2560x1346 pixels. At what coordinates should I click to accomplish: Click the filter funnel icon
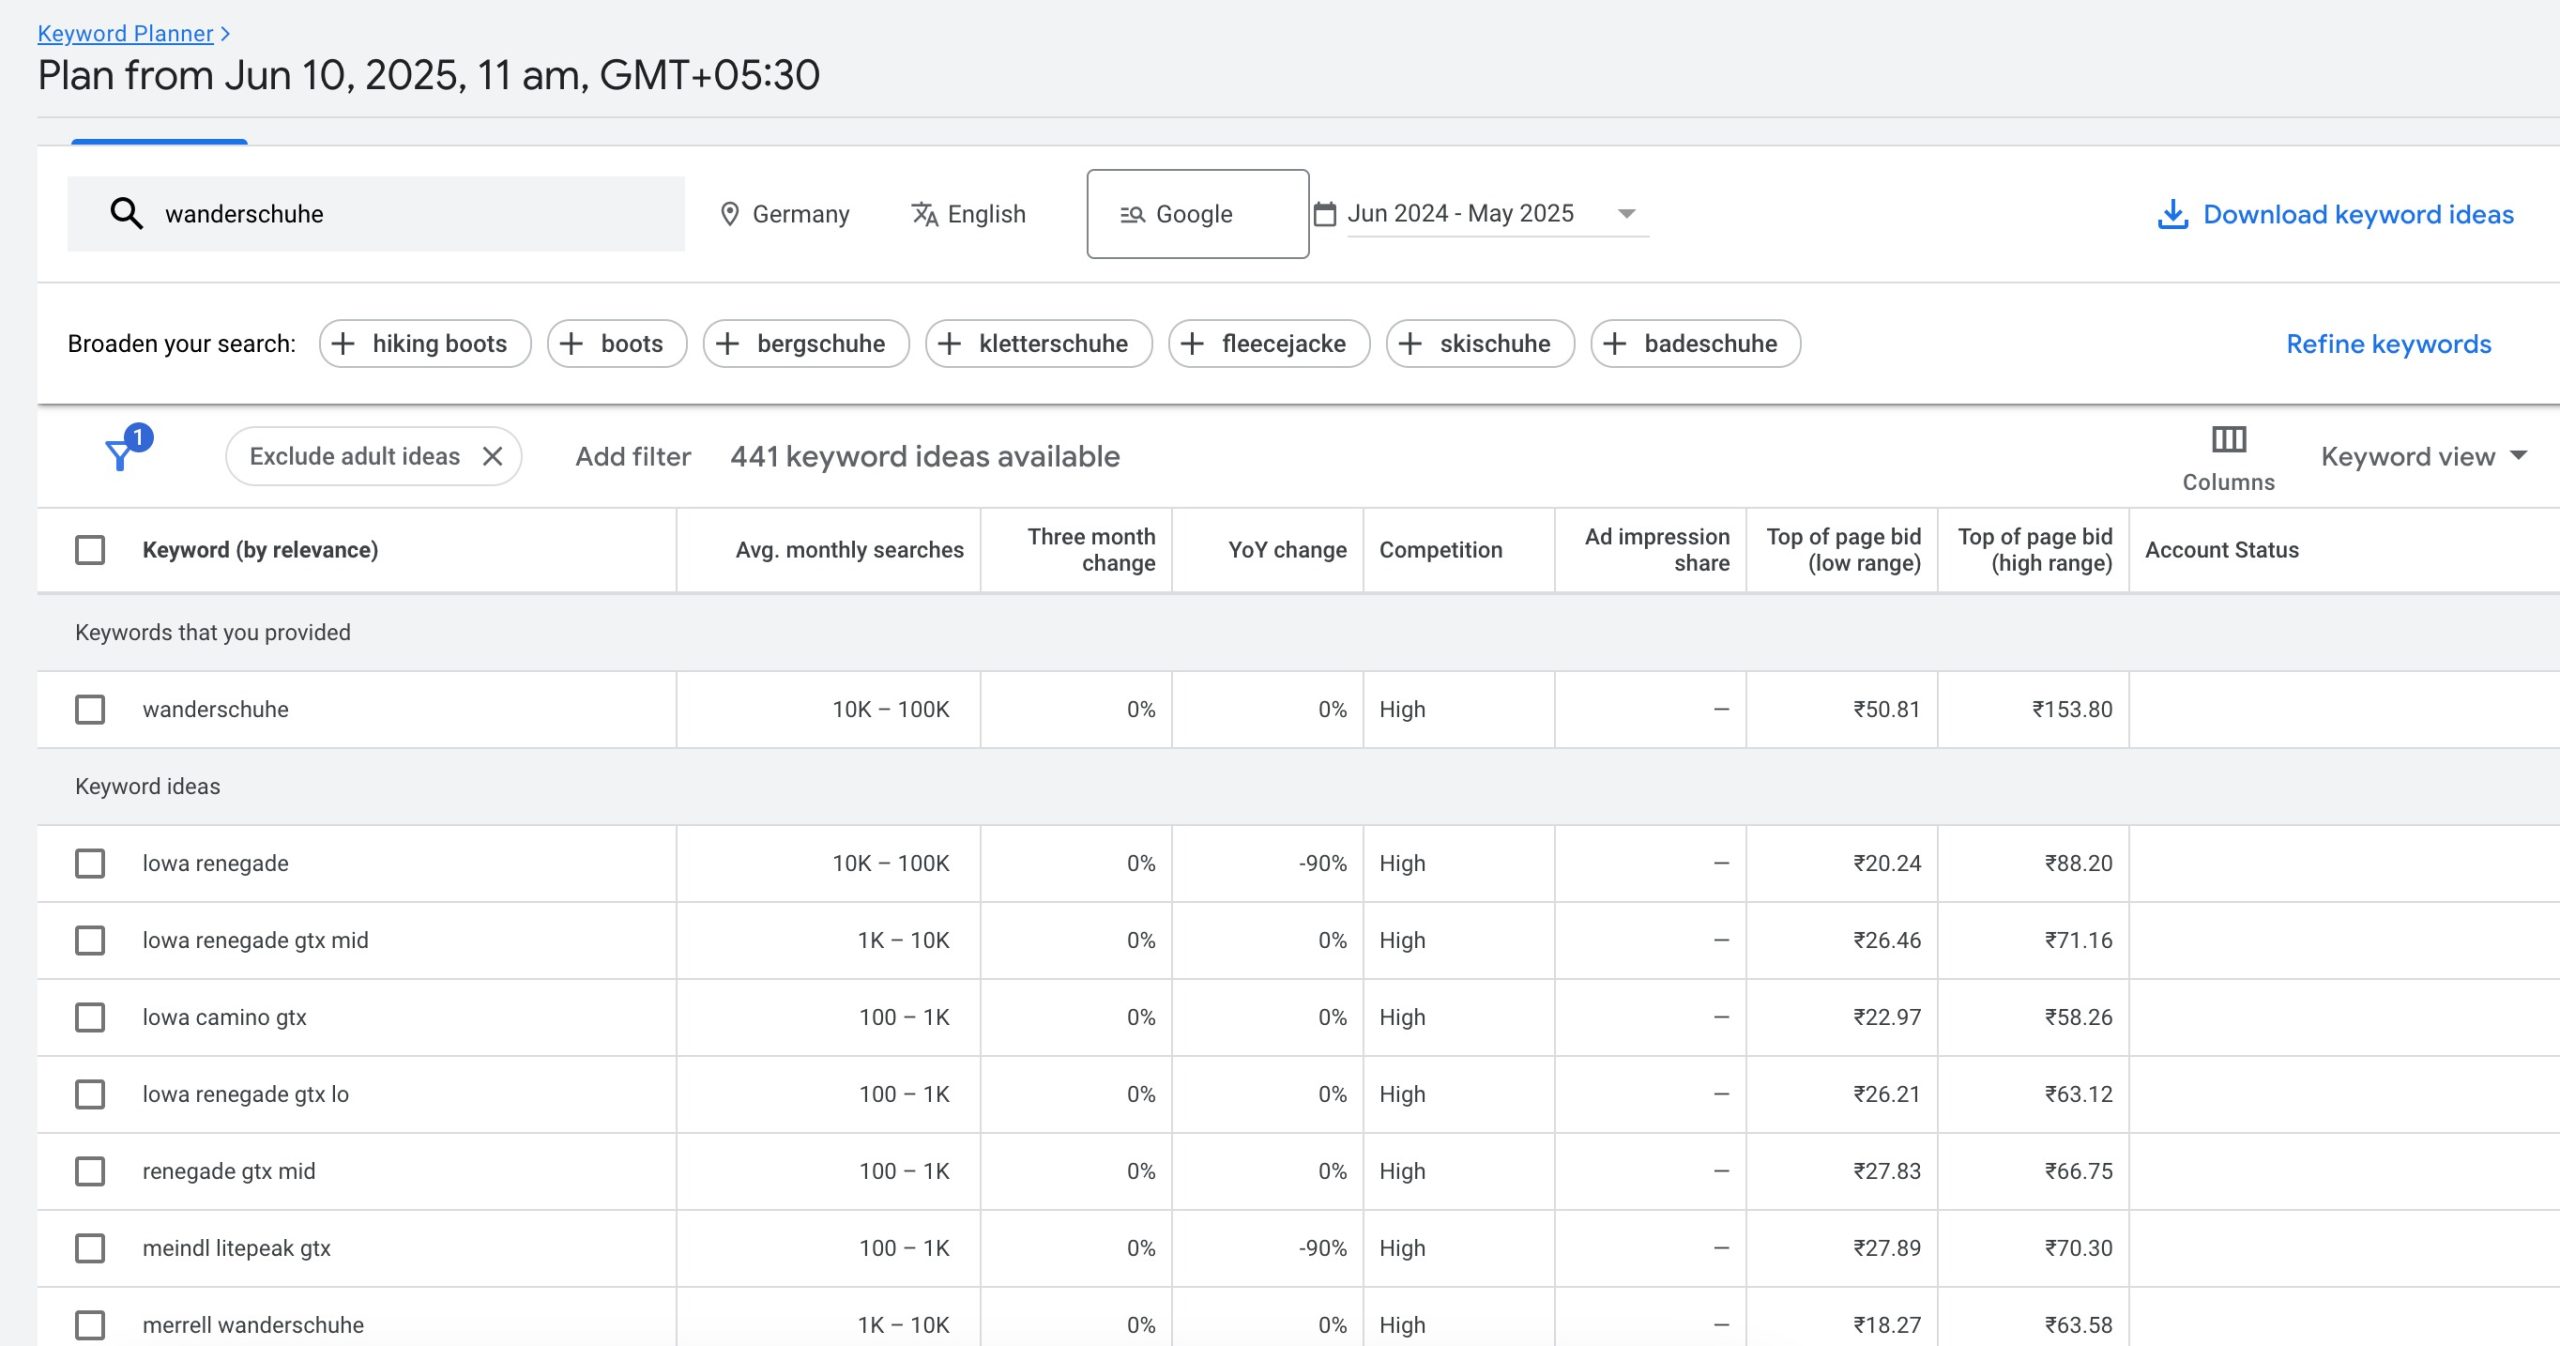coord(121,455)
